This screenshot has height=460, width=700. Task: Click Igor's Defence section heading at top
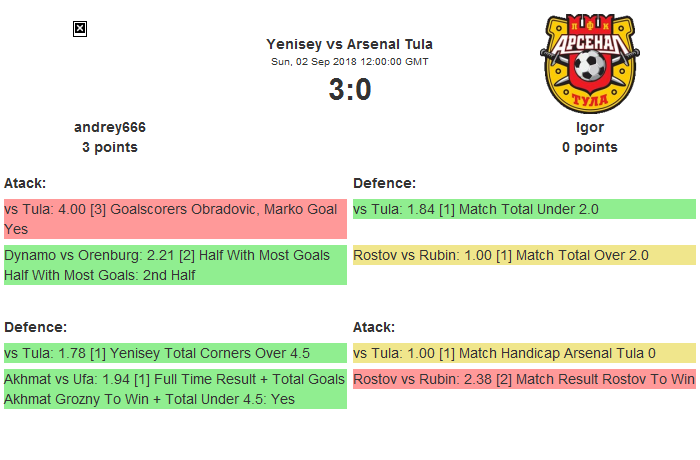pyautogui.click(x=384, y=183)
